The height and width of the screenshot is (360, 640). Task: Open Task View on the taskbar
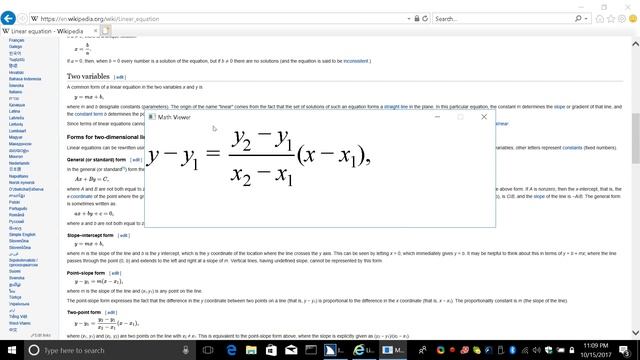pos(208,350)
